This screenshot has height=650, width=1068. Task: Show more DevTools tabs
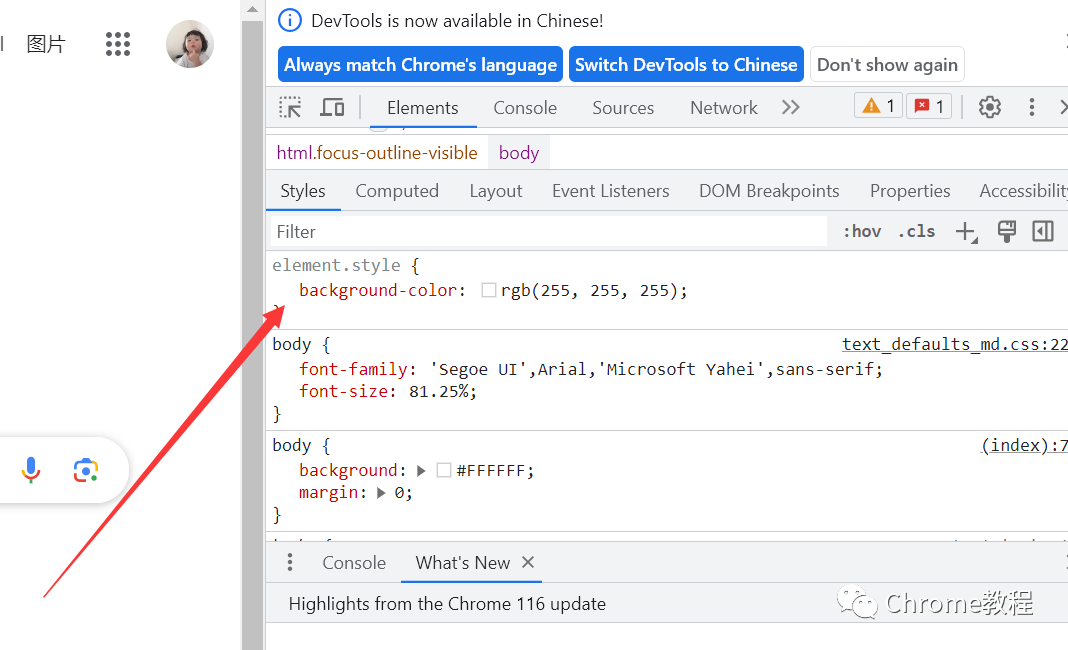click(x=790, y=108)
